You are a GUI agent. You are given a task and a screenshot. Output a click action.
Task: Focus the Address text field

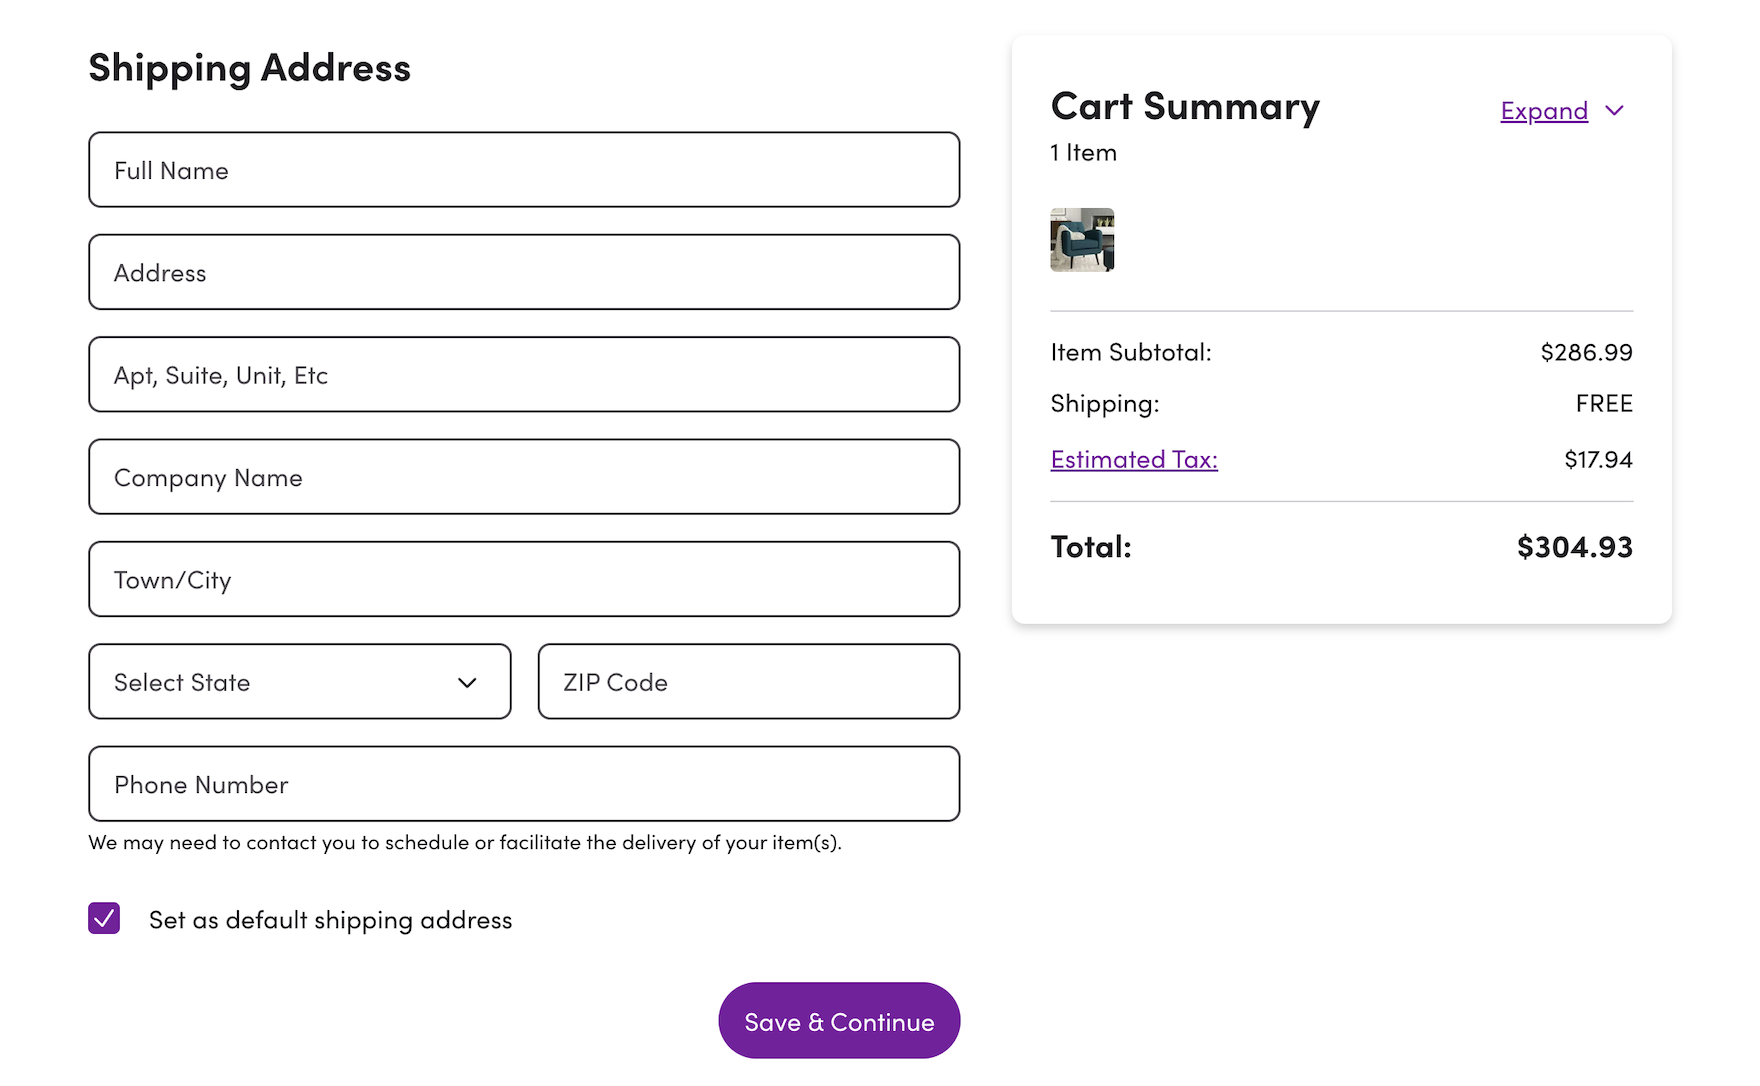pyautogui.click(x=524, y=272)
